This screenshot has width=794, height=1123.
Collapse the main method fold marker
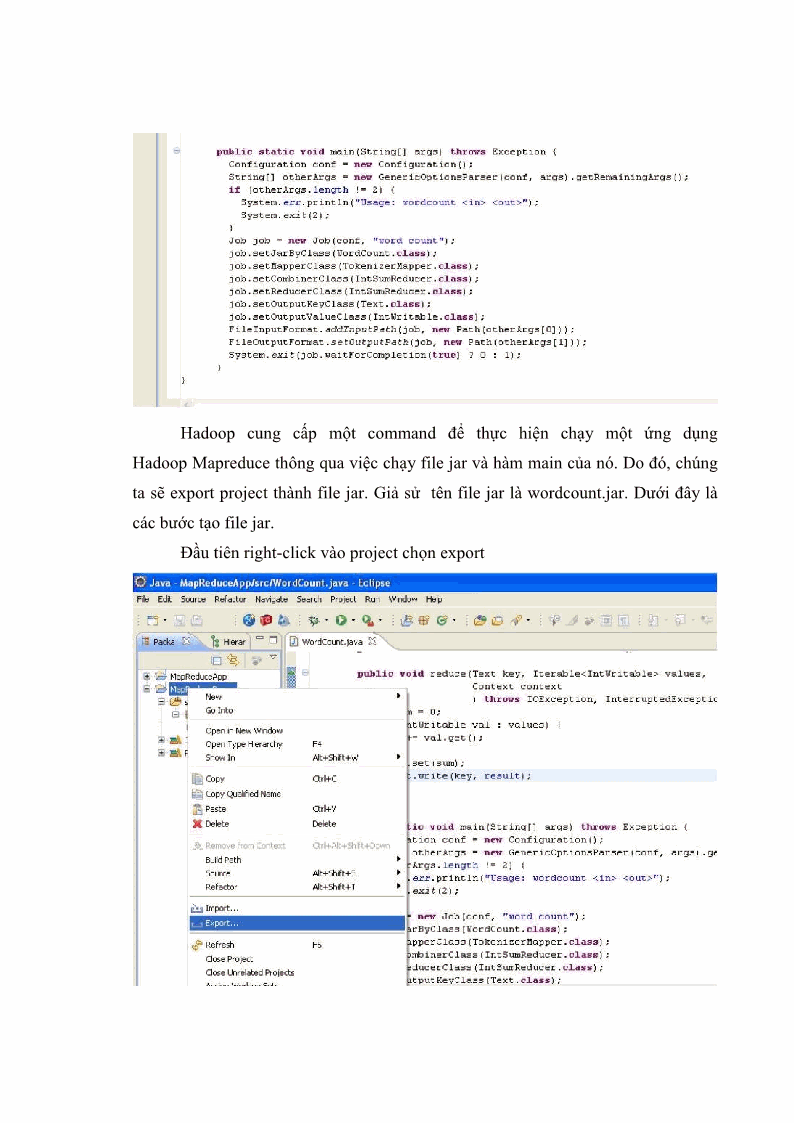[x=176, y=151]
